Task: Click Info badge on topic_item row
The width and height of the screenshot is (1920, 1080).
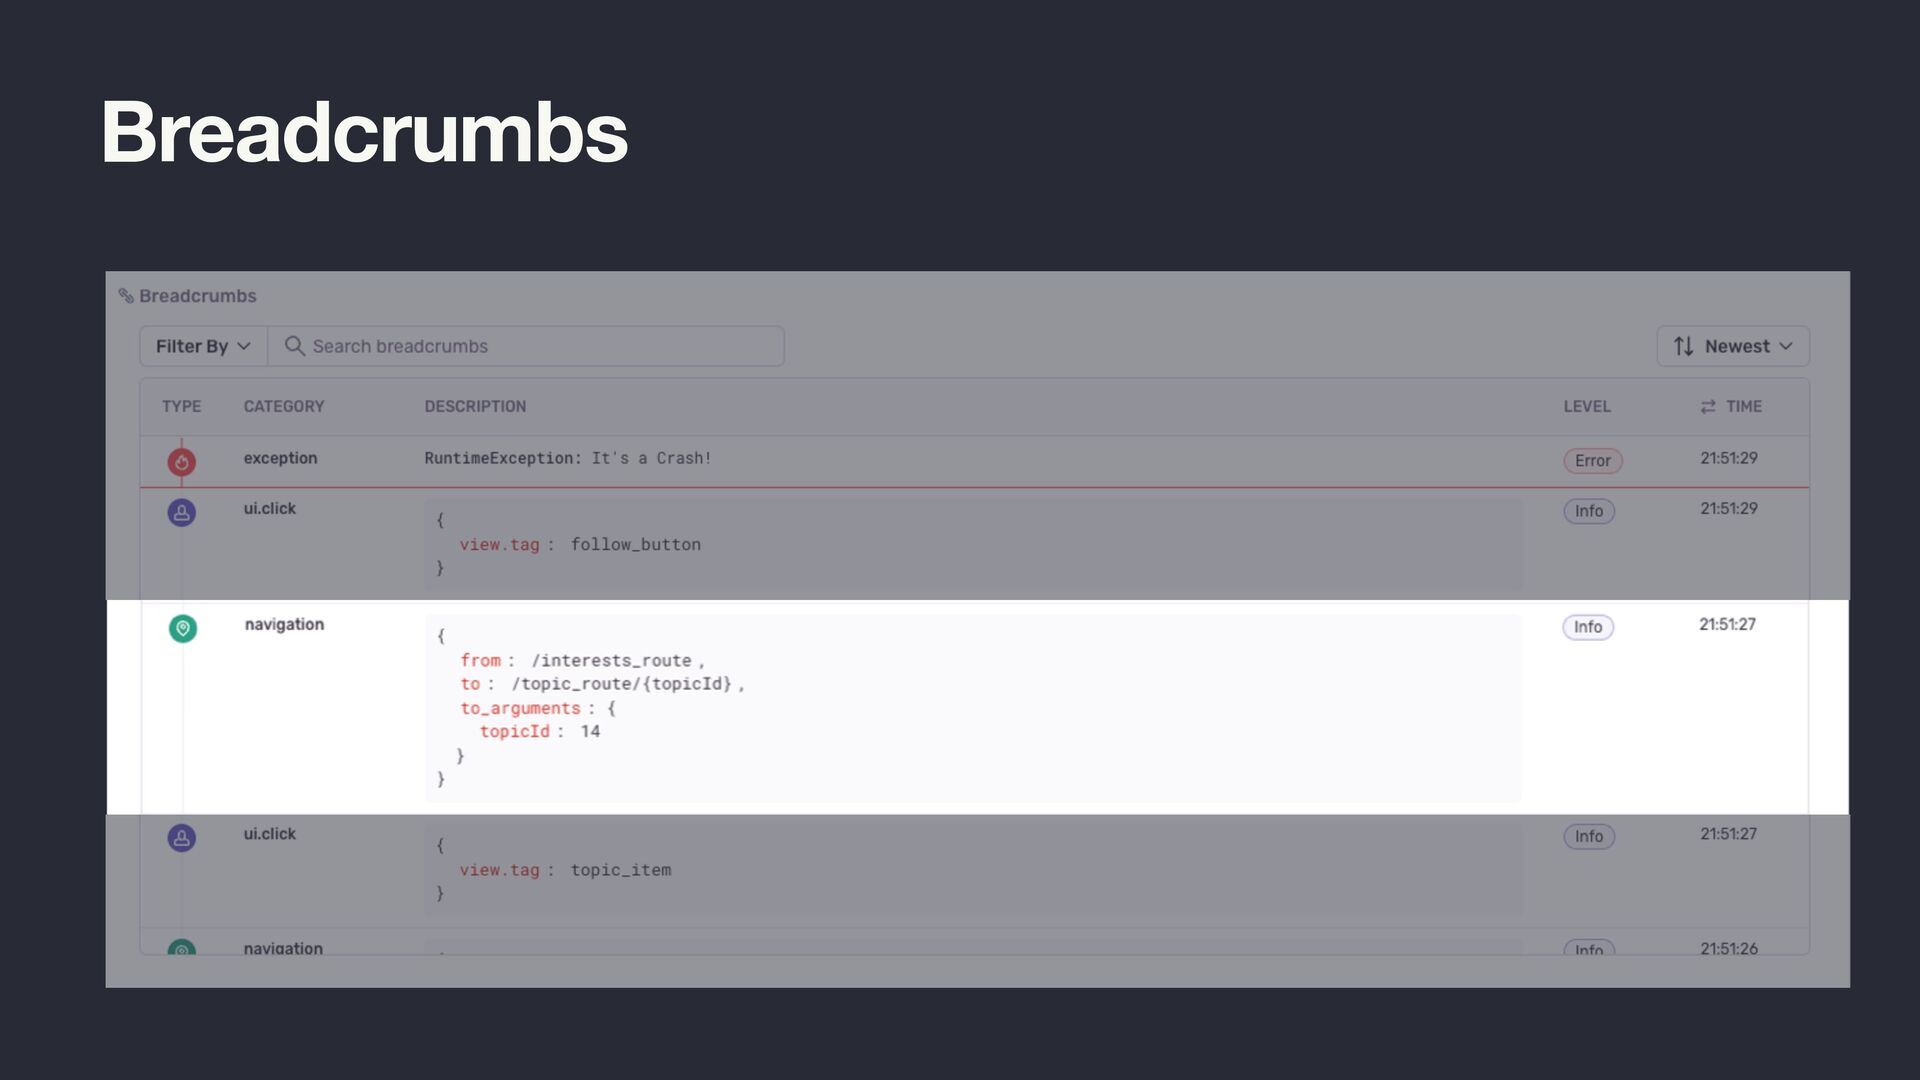Action: tap(1589, 837)
